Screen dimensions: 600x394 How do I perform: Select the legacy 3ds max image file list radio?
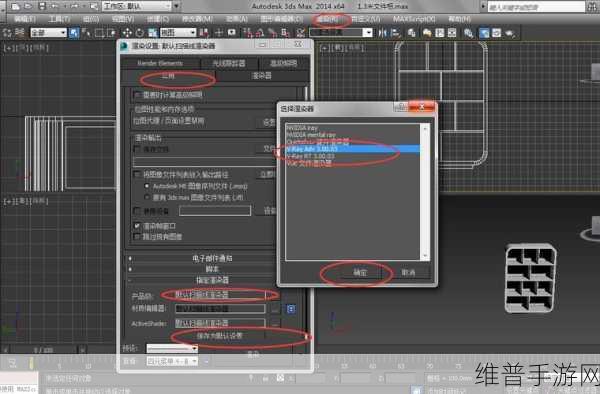[147, 197]
